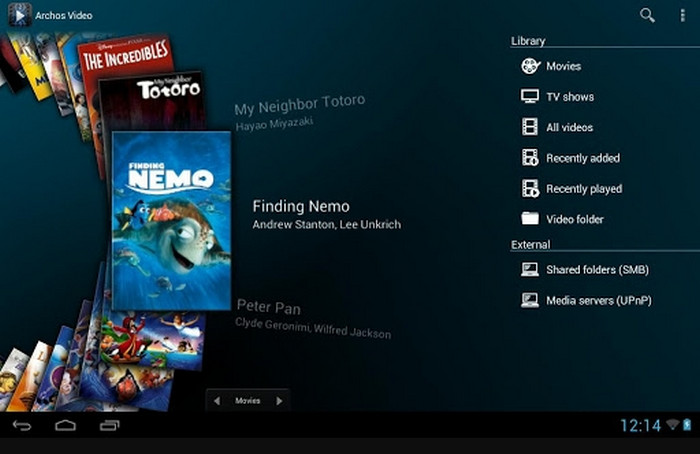700x454 pixels.
Task: Select the Peter Pan cover
Action: [x=154, y=339]
